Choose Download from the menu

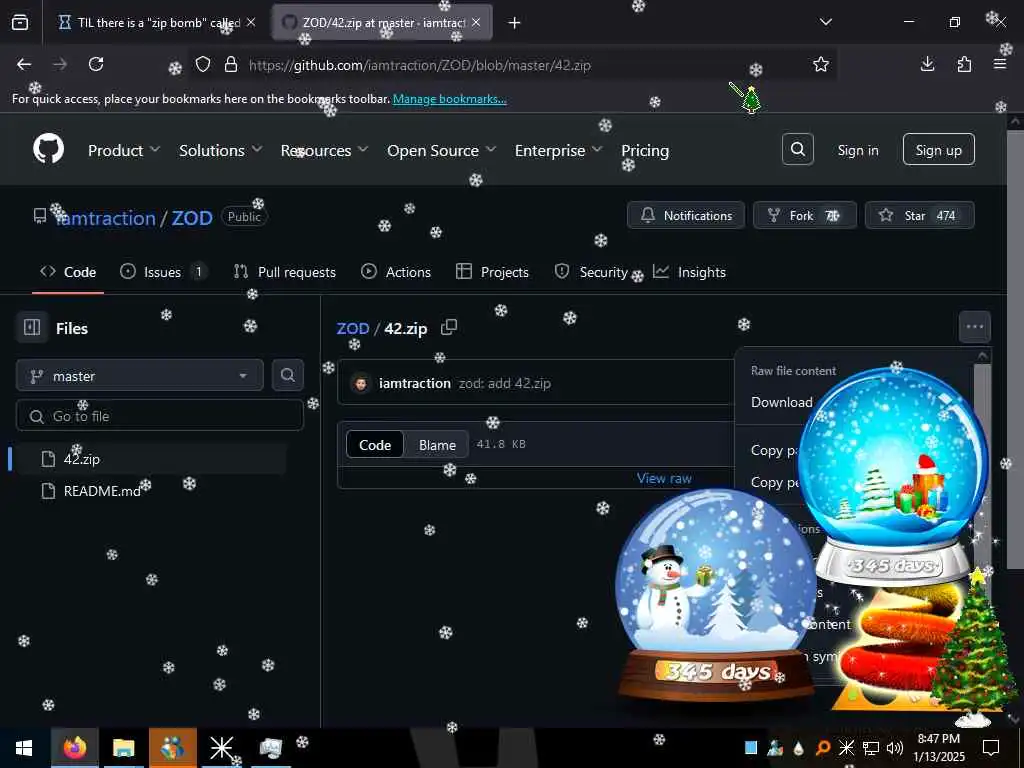pos(782,402)
